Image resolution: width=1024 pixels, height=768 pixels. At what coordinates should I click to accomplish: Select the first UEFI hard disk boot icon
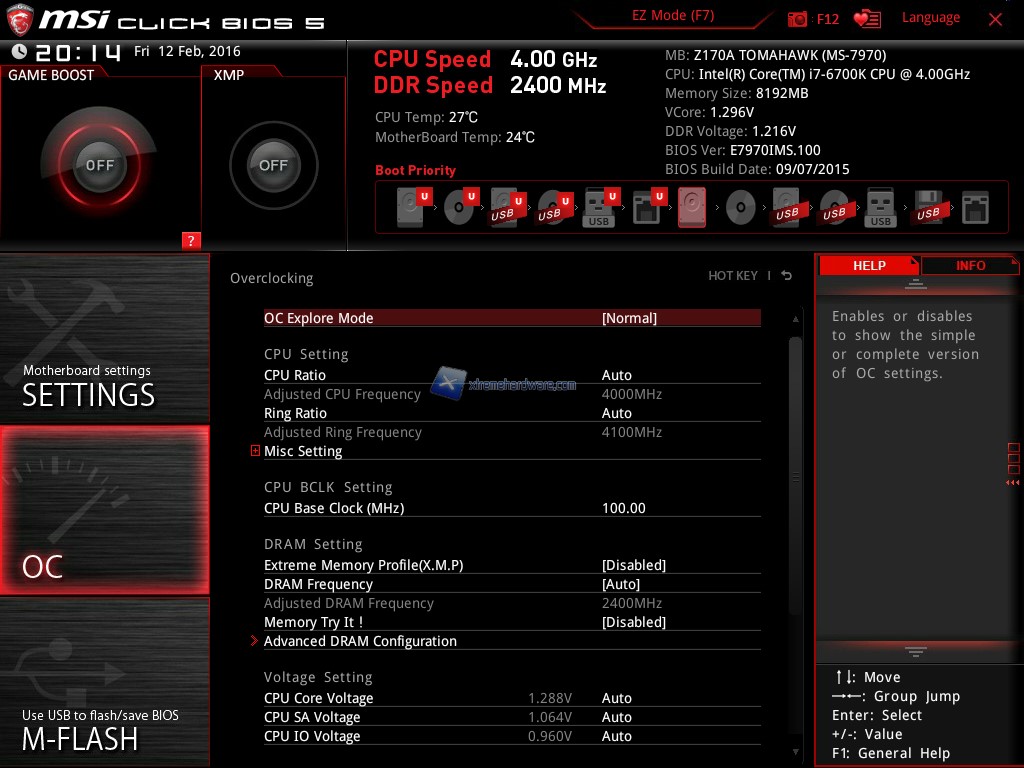click(x=411, y=208)
